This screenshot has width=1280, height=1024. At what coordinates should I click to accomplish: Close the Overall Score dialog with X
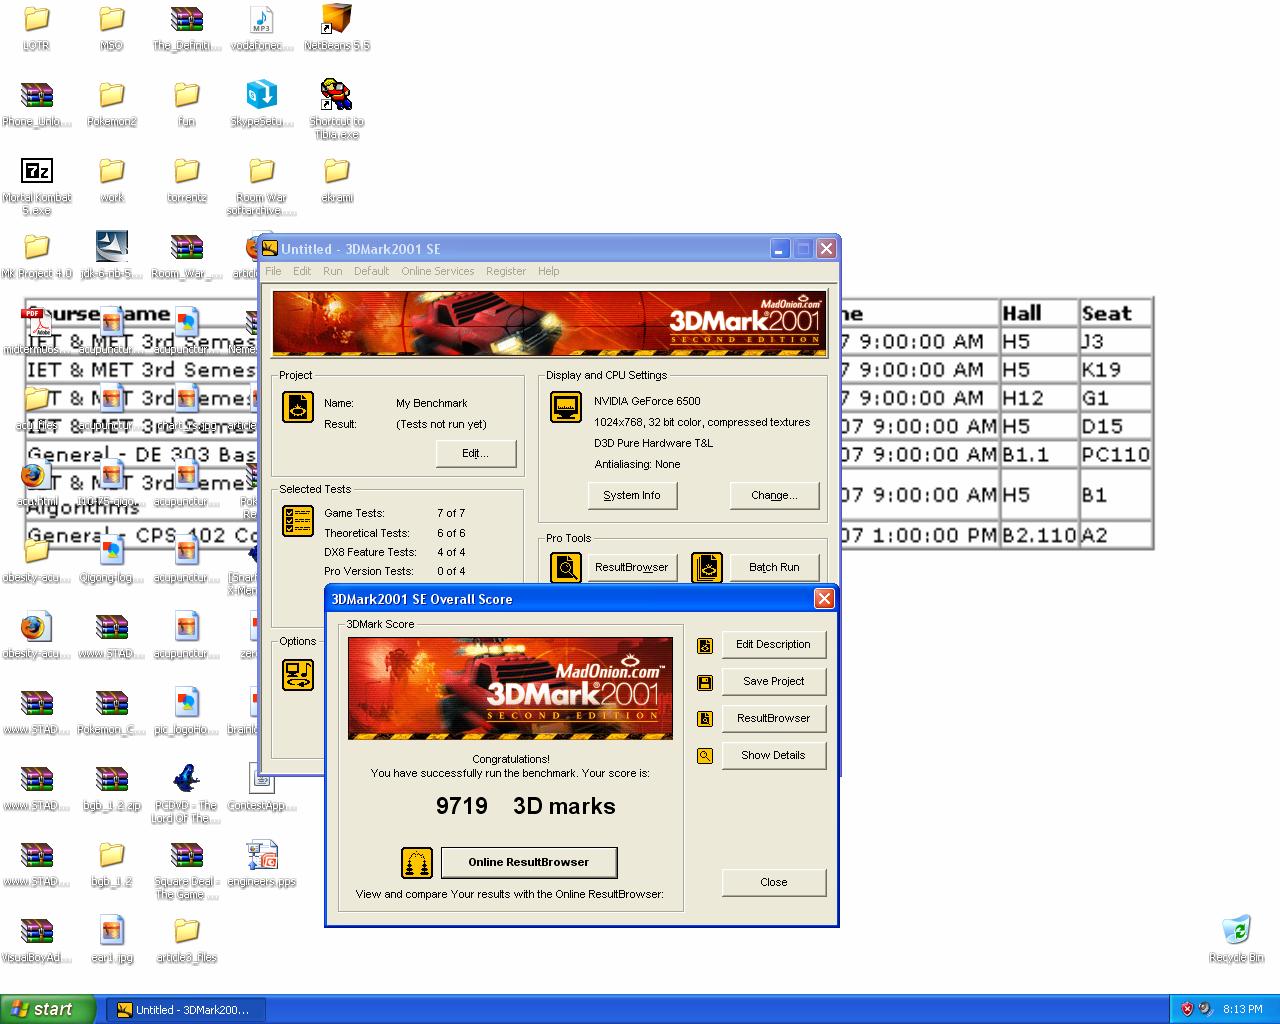tap(824, 598)
